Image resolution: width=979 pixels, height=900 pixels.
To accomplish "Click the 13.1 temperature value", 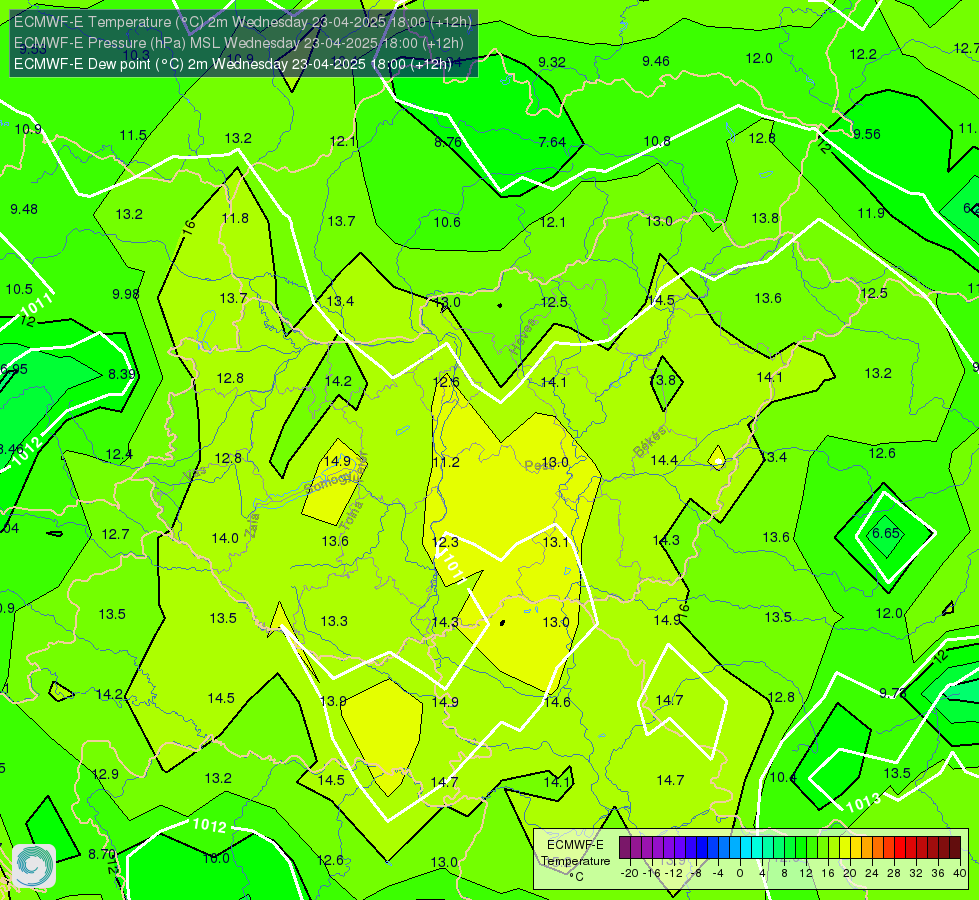I will pyautogui.click(x=556, y=542).
